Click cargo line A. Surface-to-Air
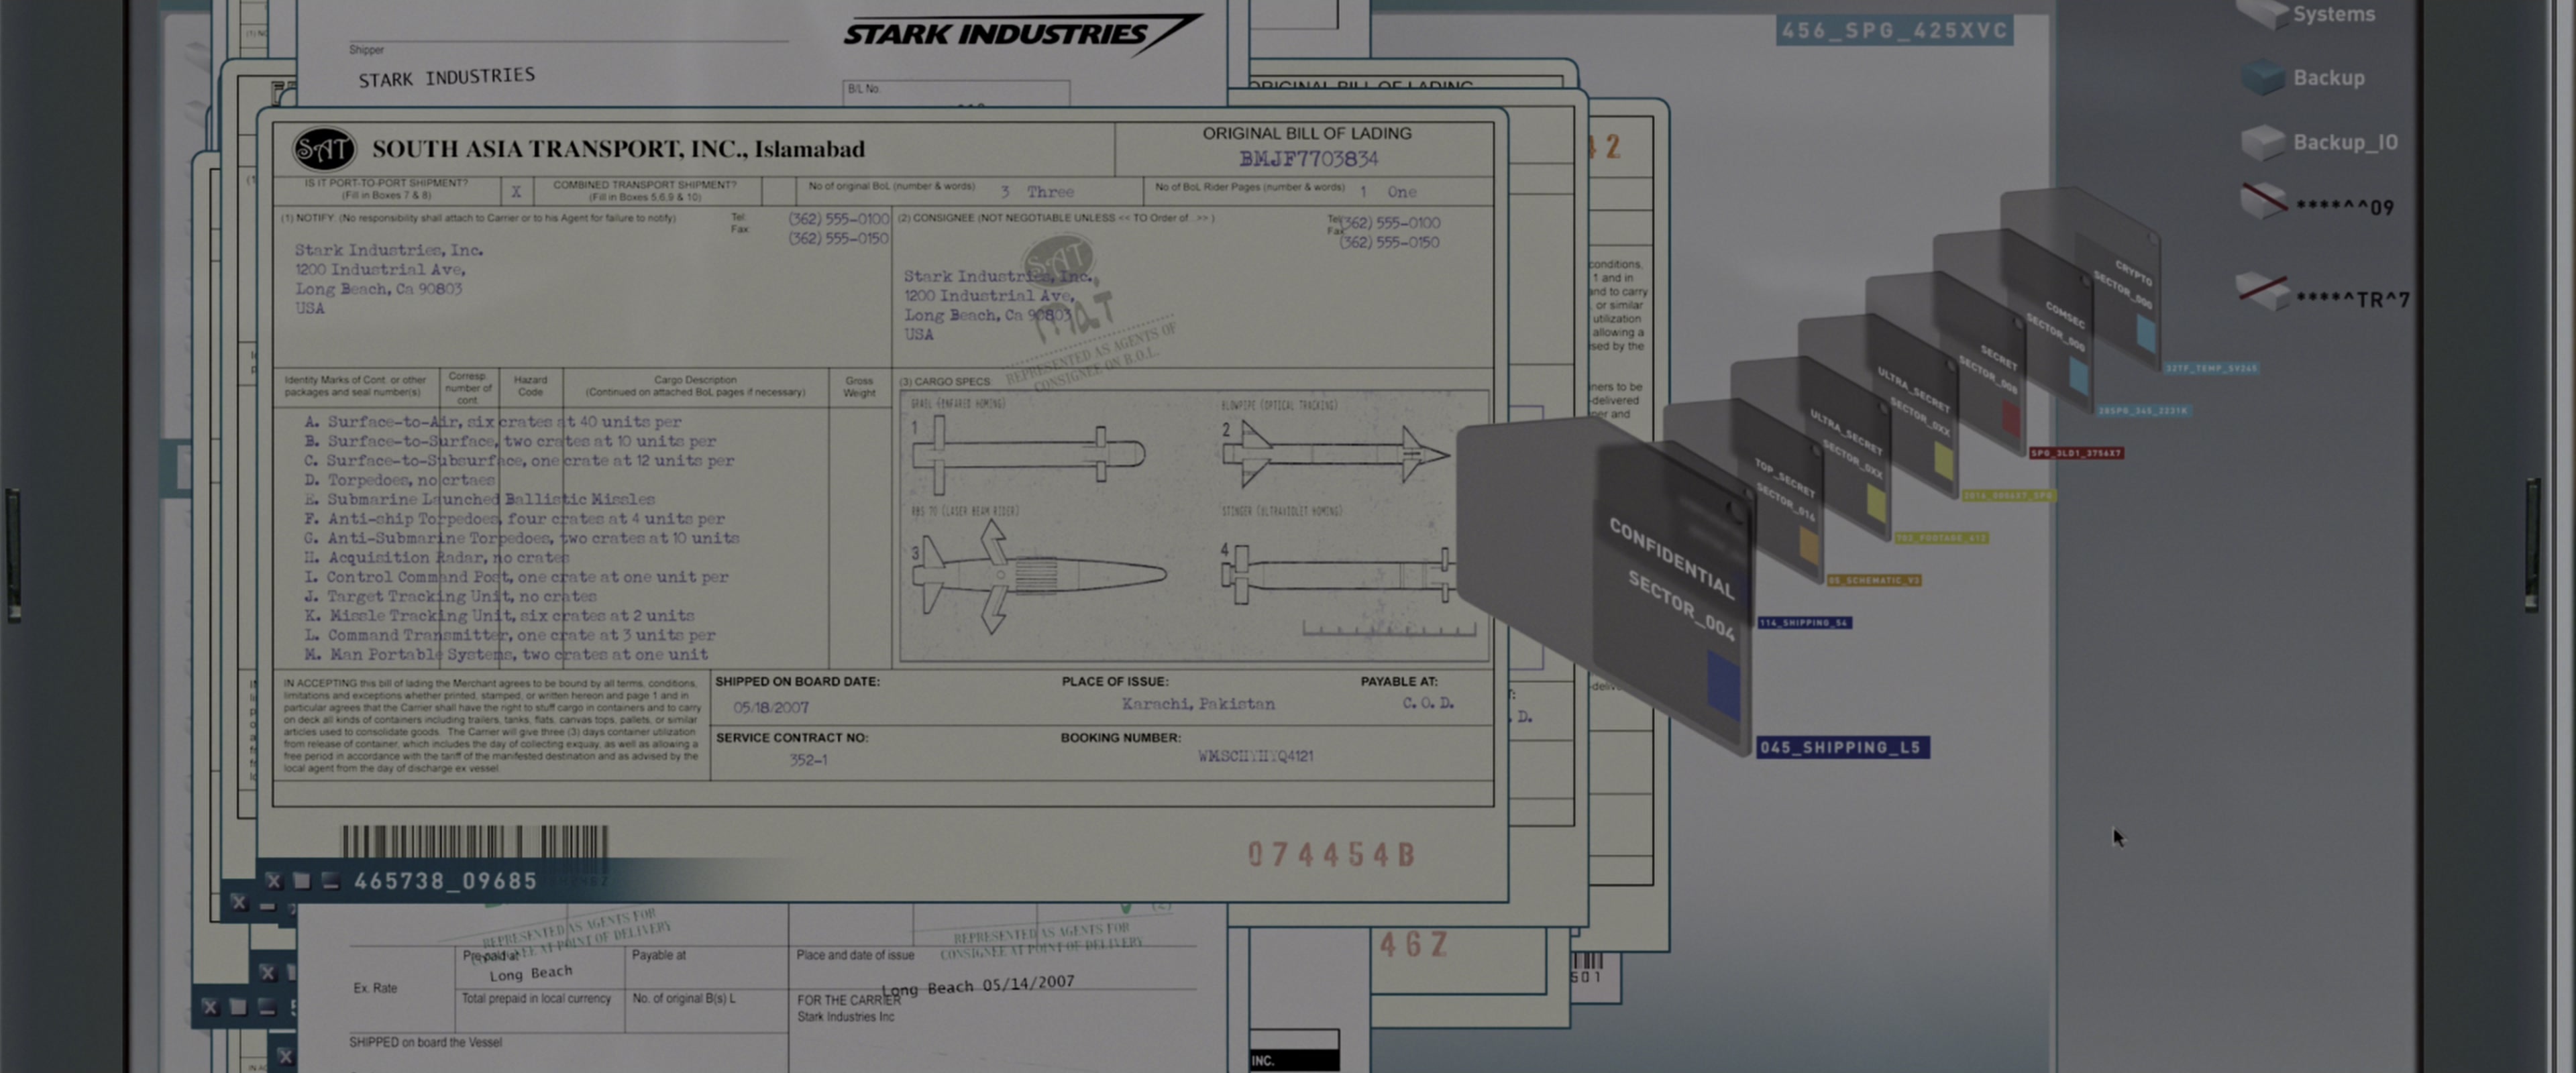2576x1073 pixels. click(494, 422)
